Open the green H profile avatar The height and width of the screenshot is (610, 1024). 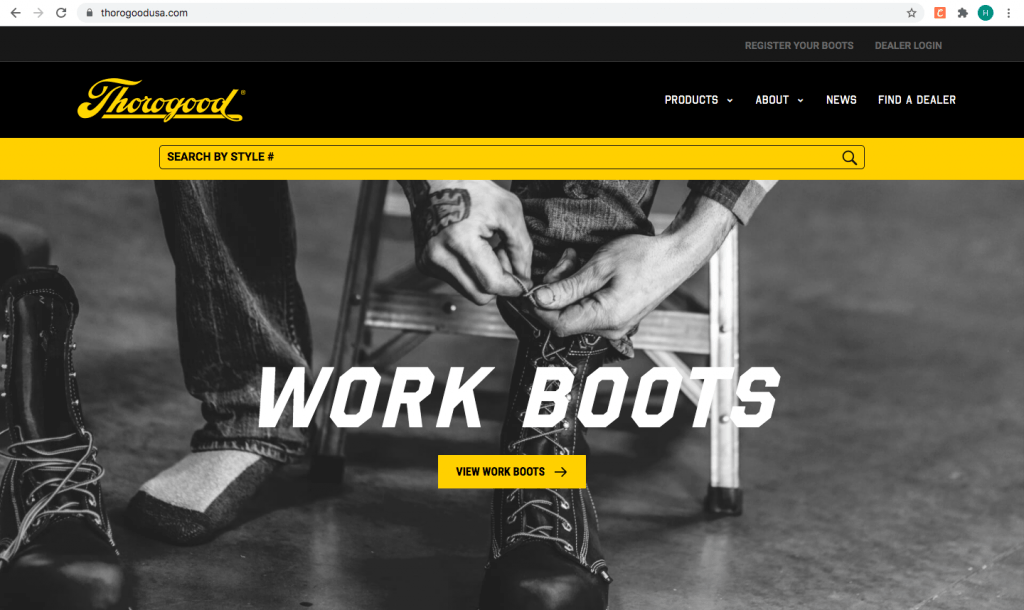pos(985,12)
